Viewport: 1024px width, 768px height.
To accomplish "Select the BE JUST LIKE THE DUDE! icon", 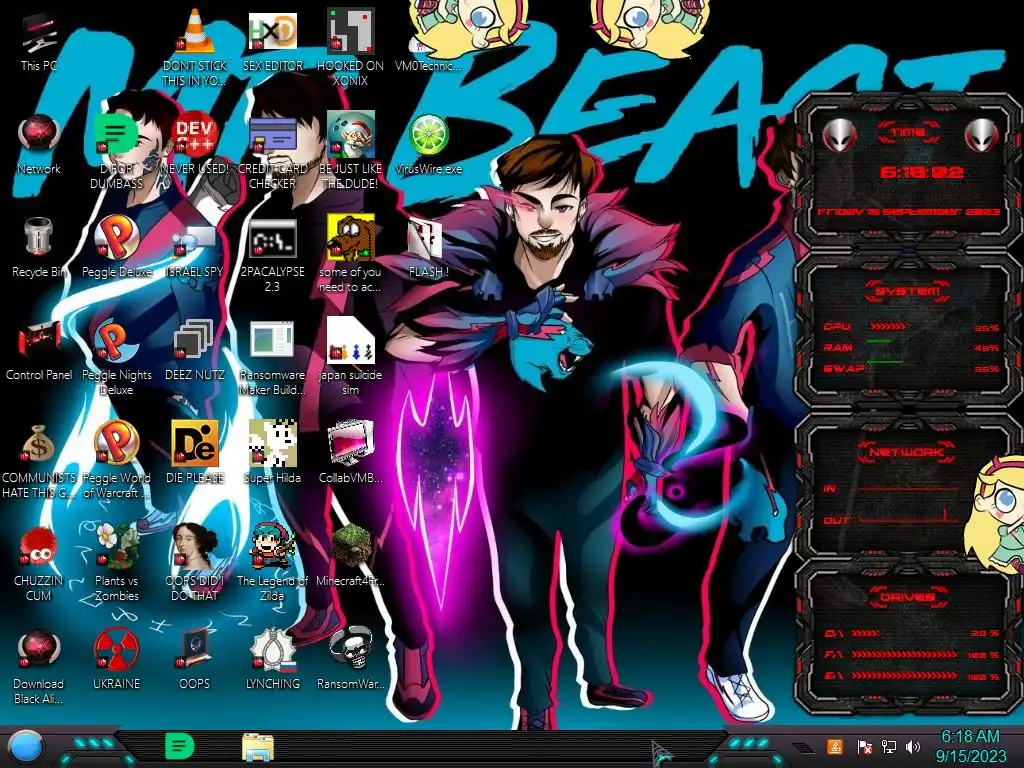I will [x=351, y=152].
